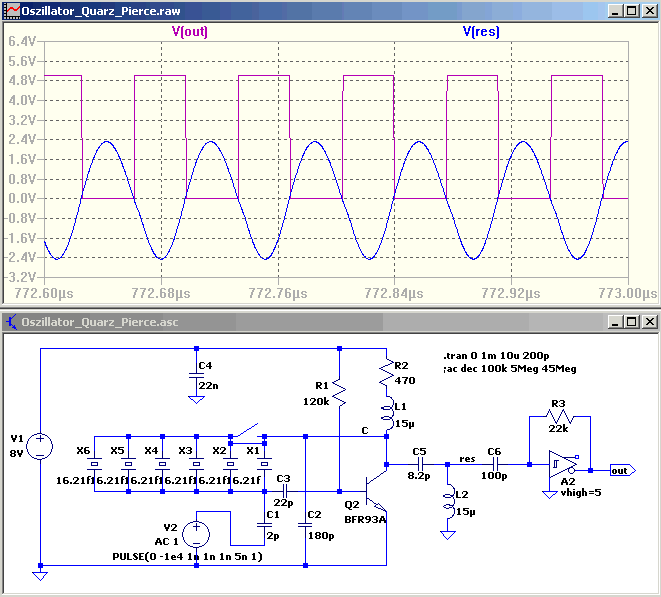661x597 pixels.
Task: Click the 0.0V vertical axis label
Action: pos(22,198)
